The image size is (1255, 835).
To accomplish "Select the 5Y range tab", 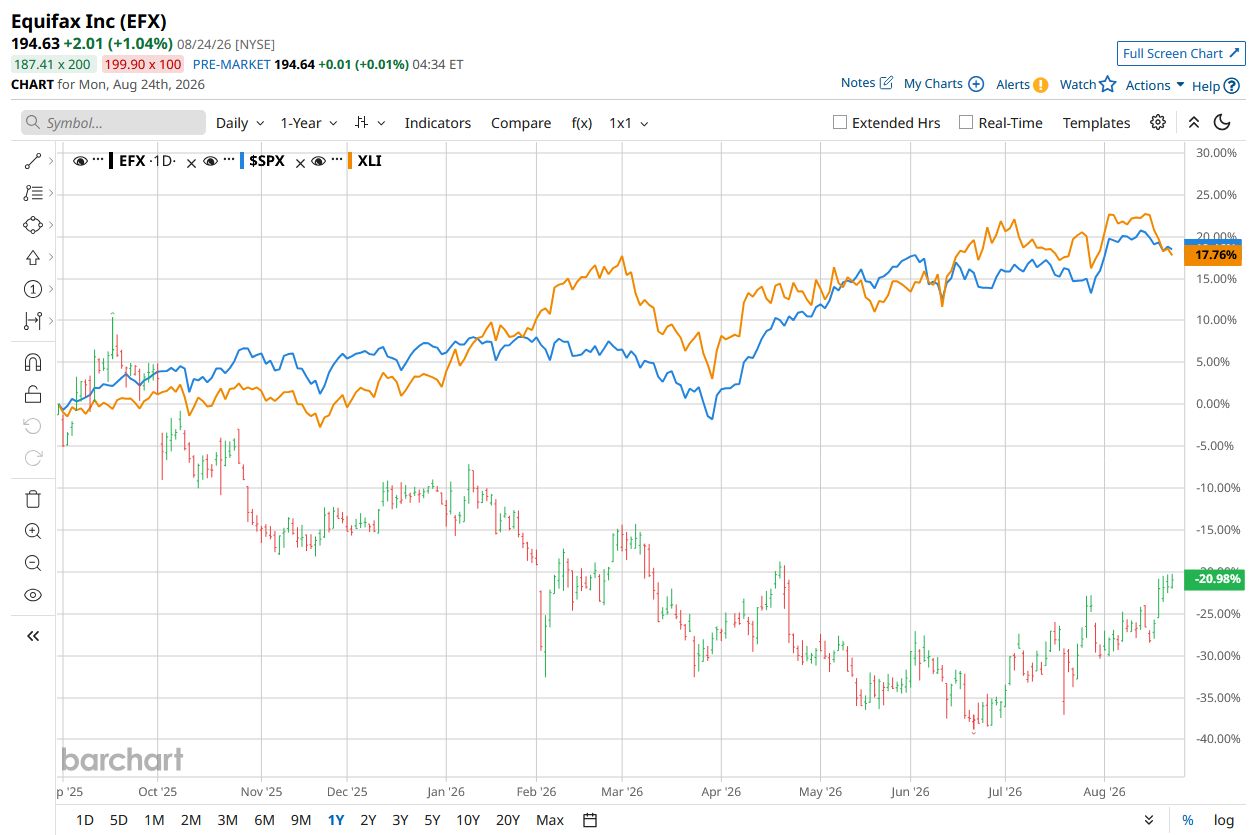I will click(x=432, y=820).
